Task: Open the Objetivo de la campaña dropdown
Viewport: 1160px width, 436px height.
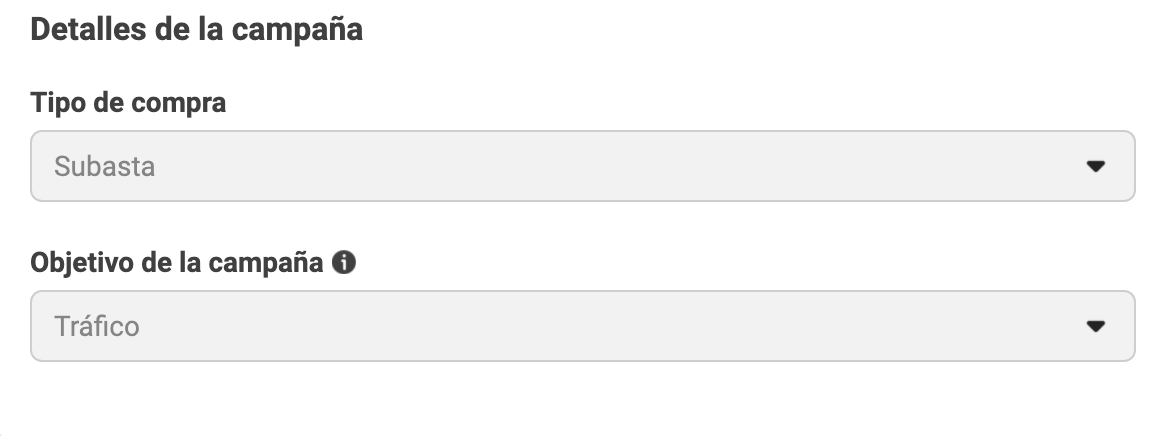Action: tap(582, 326)
